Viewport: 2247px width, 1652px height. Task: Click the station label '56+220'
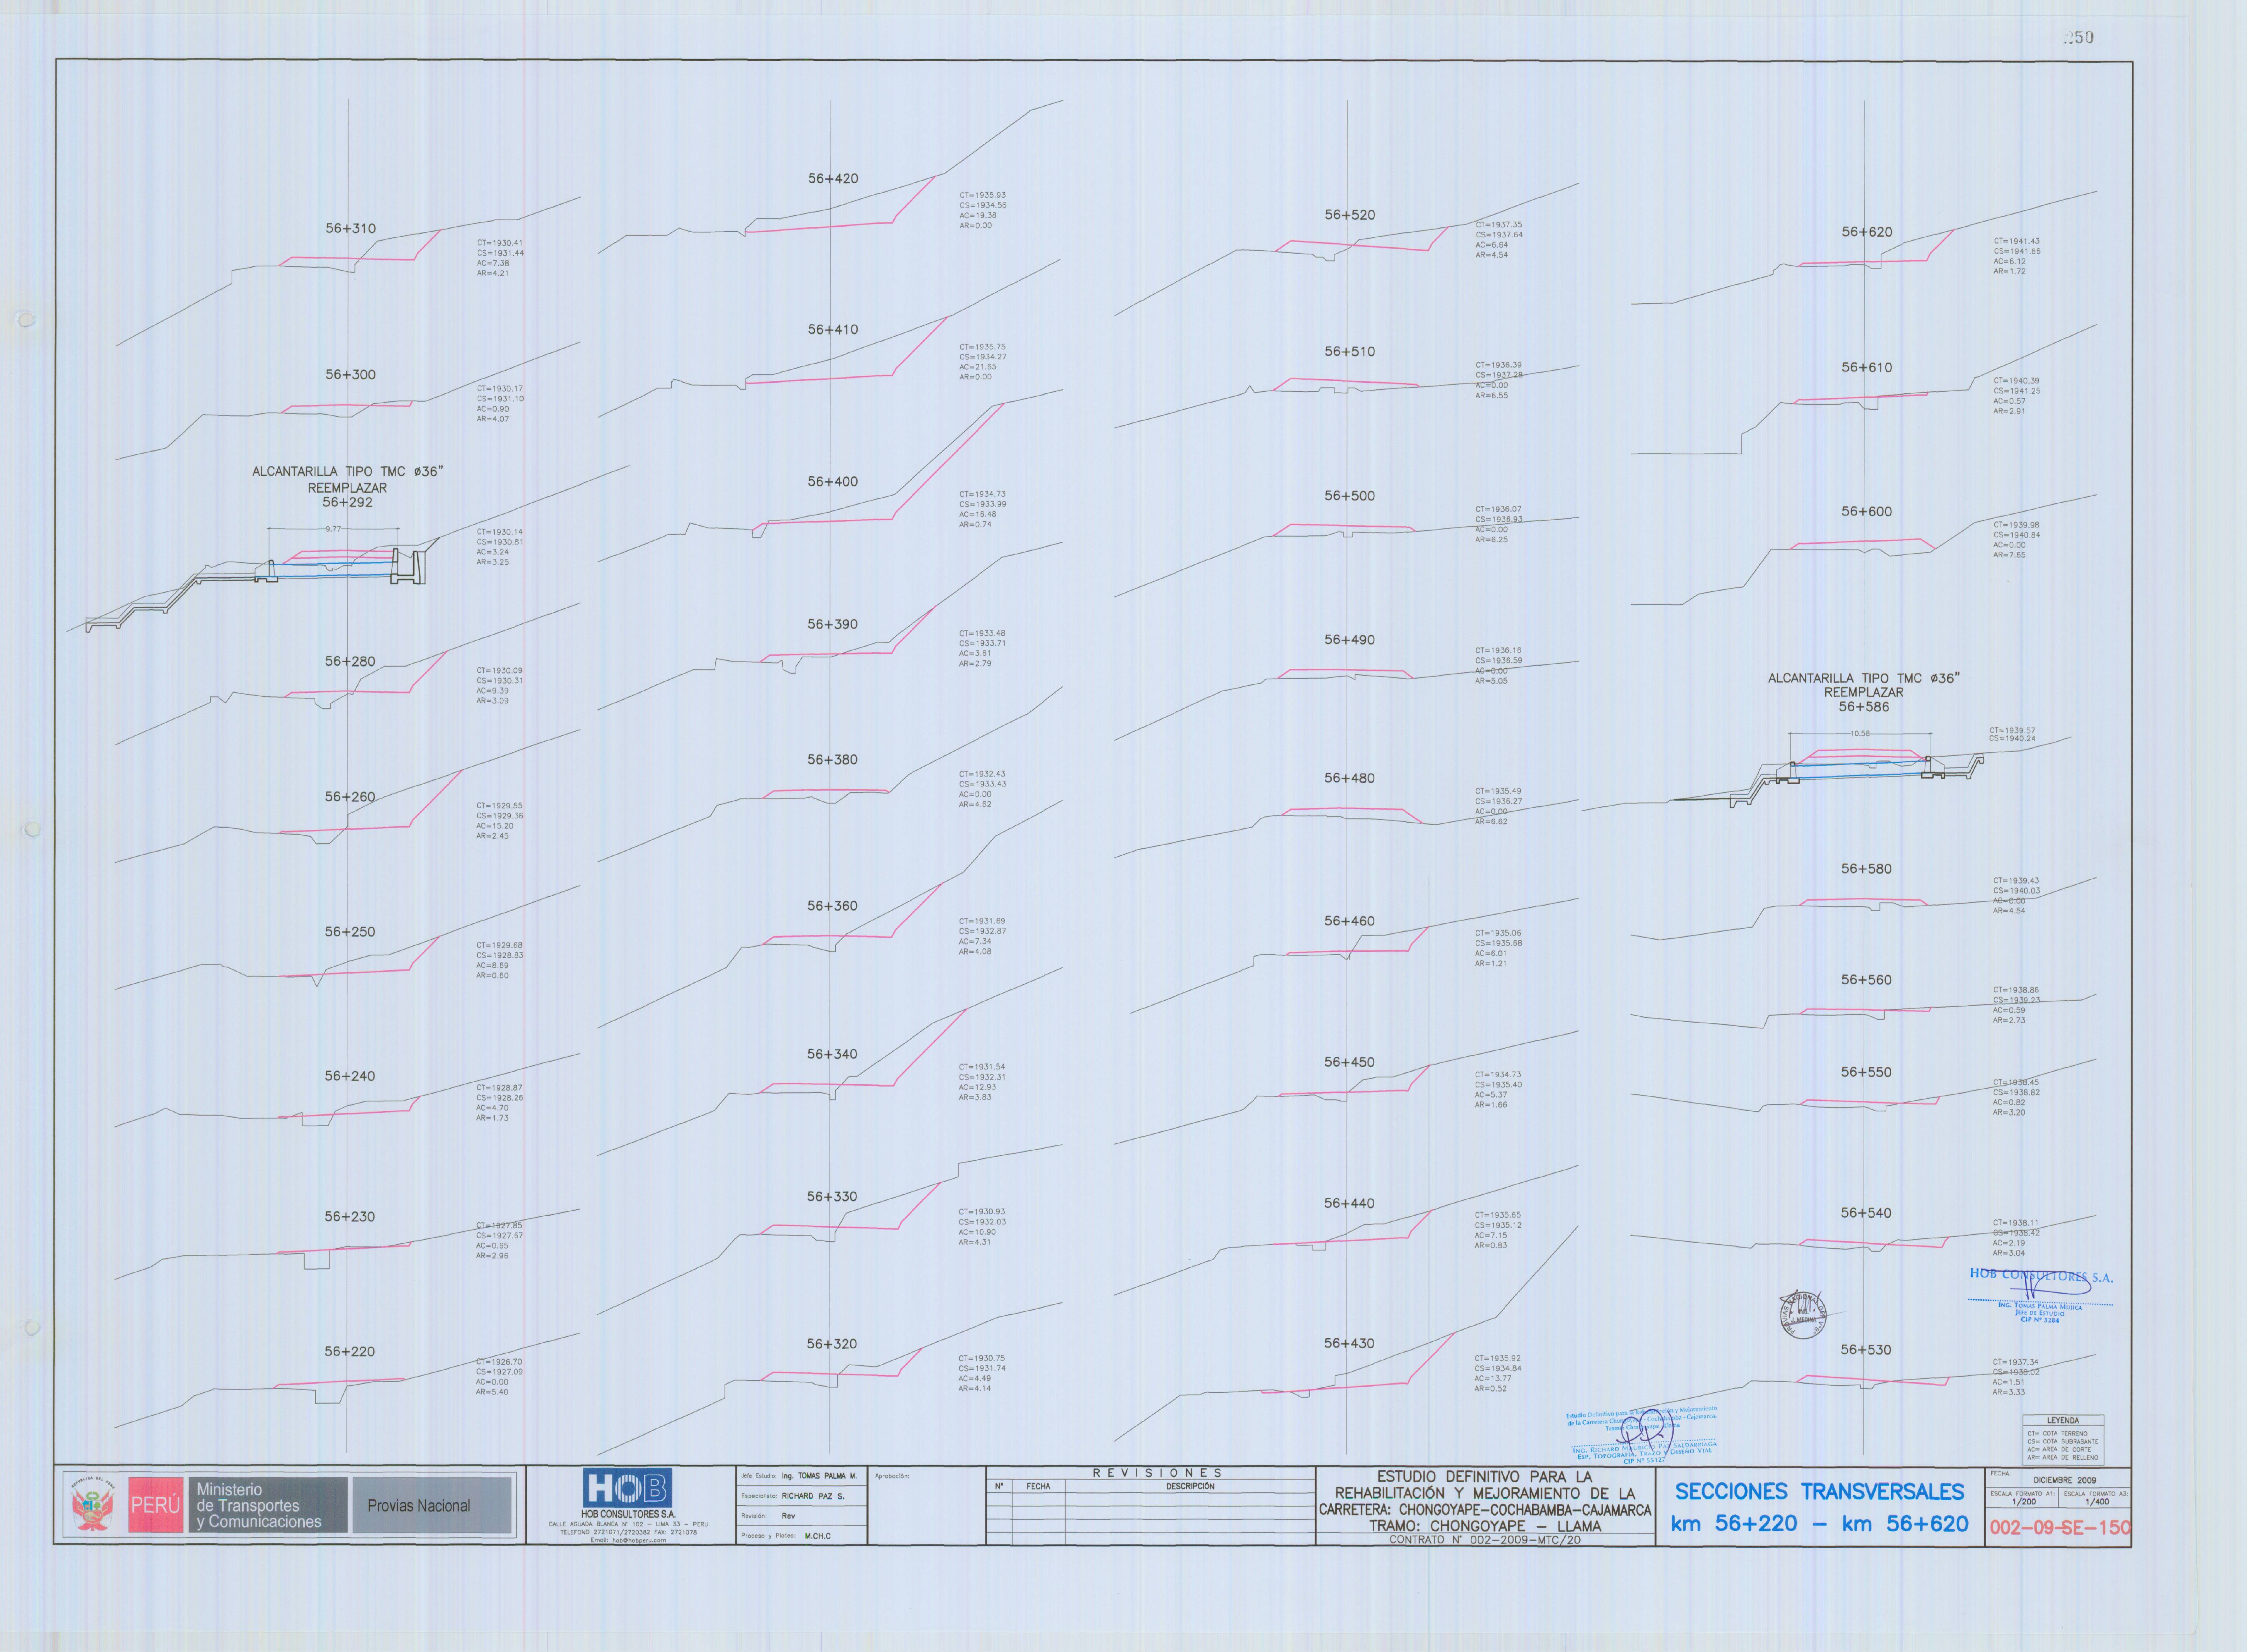(x=350, y=1351)
